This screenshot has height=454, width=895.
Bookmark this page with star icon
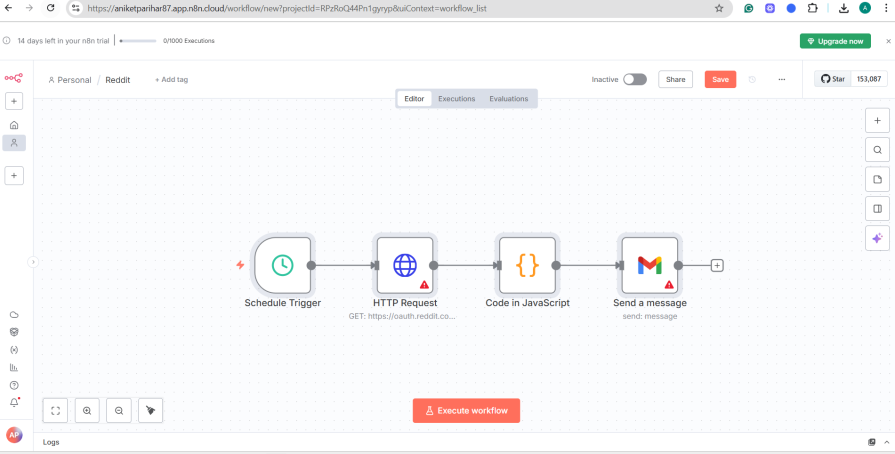[719, 9]
